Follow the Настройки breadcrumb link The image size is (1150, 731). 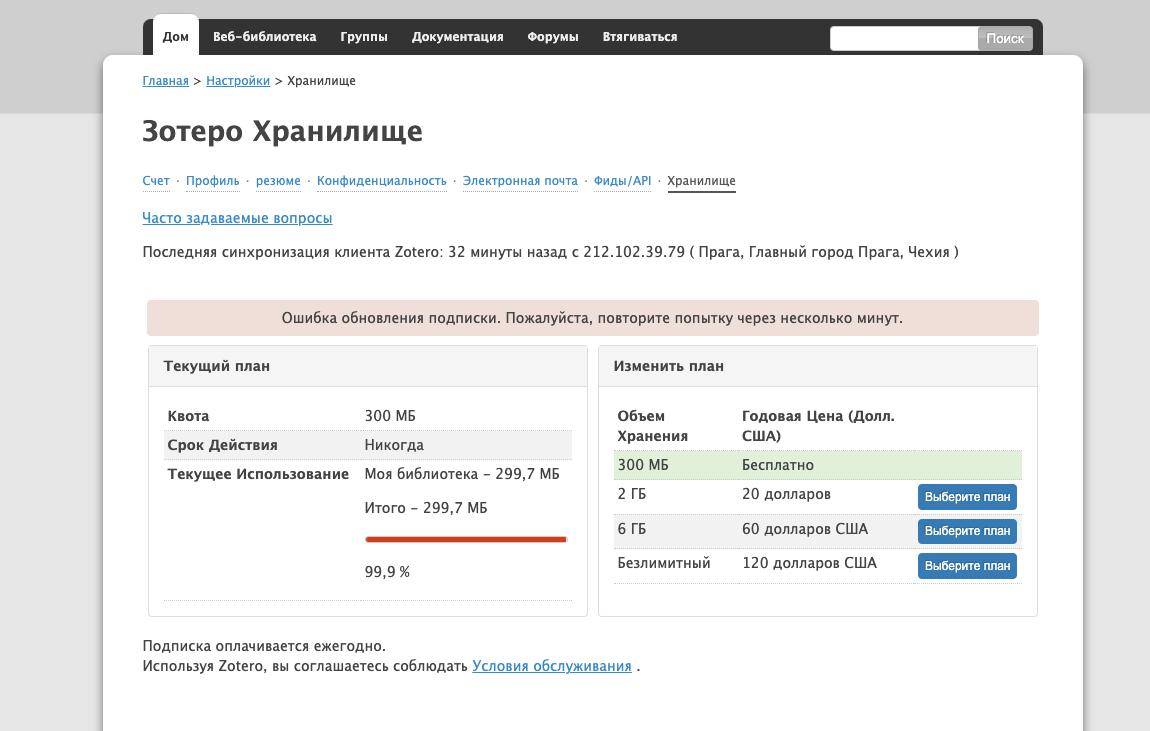coord(238,81)
